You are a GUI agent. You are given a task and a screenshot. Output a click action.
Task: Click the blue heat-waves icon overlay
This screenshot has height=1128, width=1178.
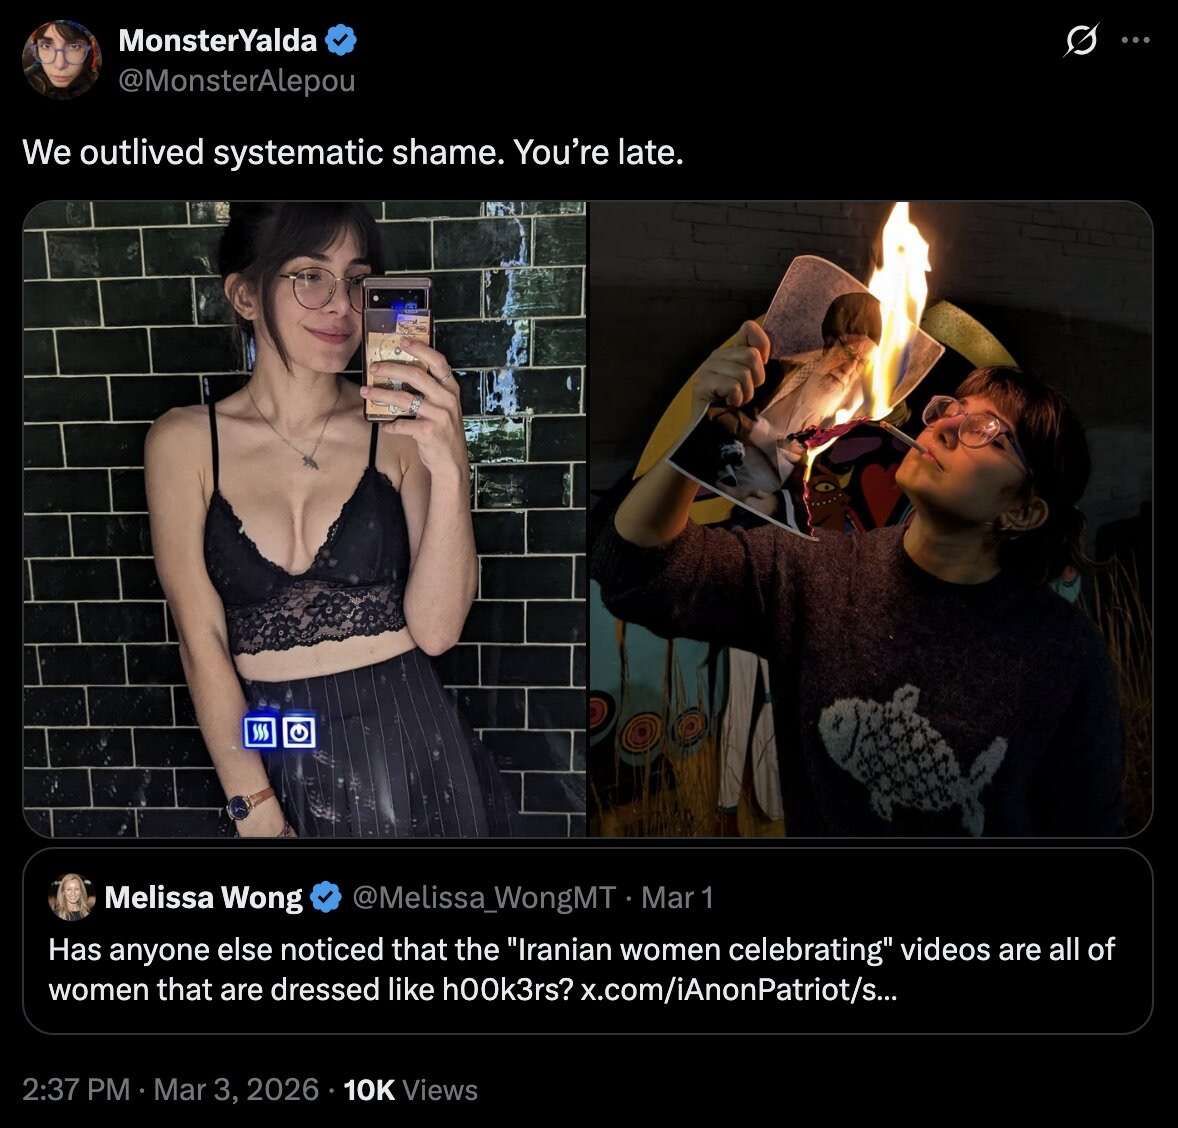click(260, 731)
